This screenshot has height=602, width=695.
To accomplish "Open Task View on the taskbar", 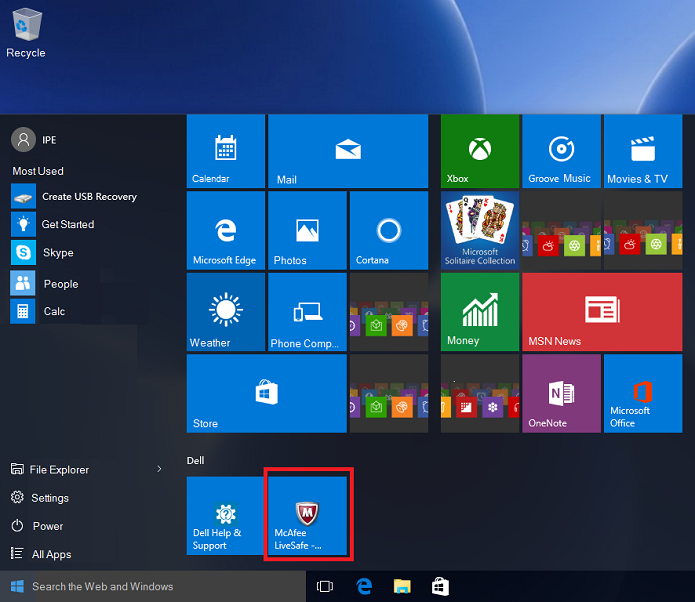I will click(324, 586).
